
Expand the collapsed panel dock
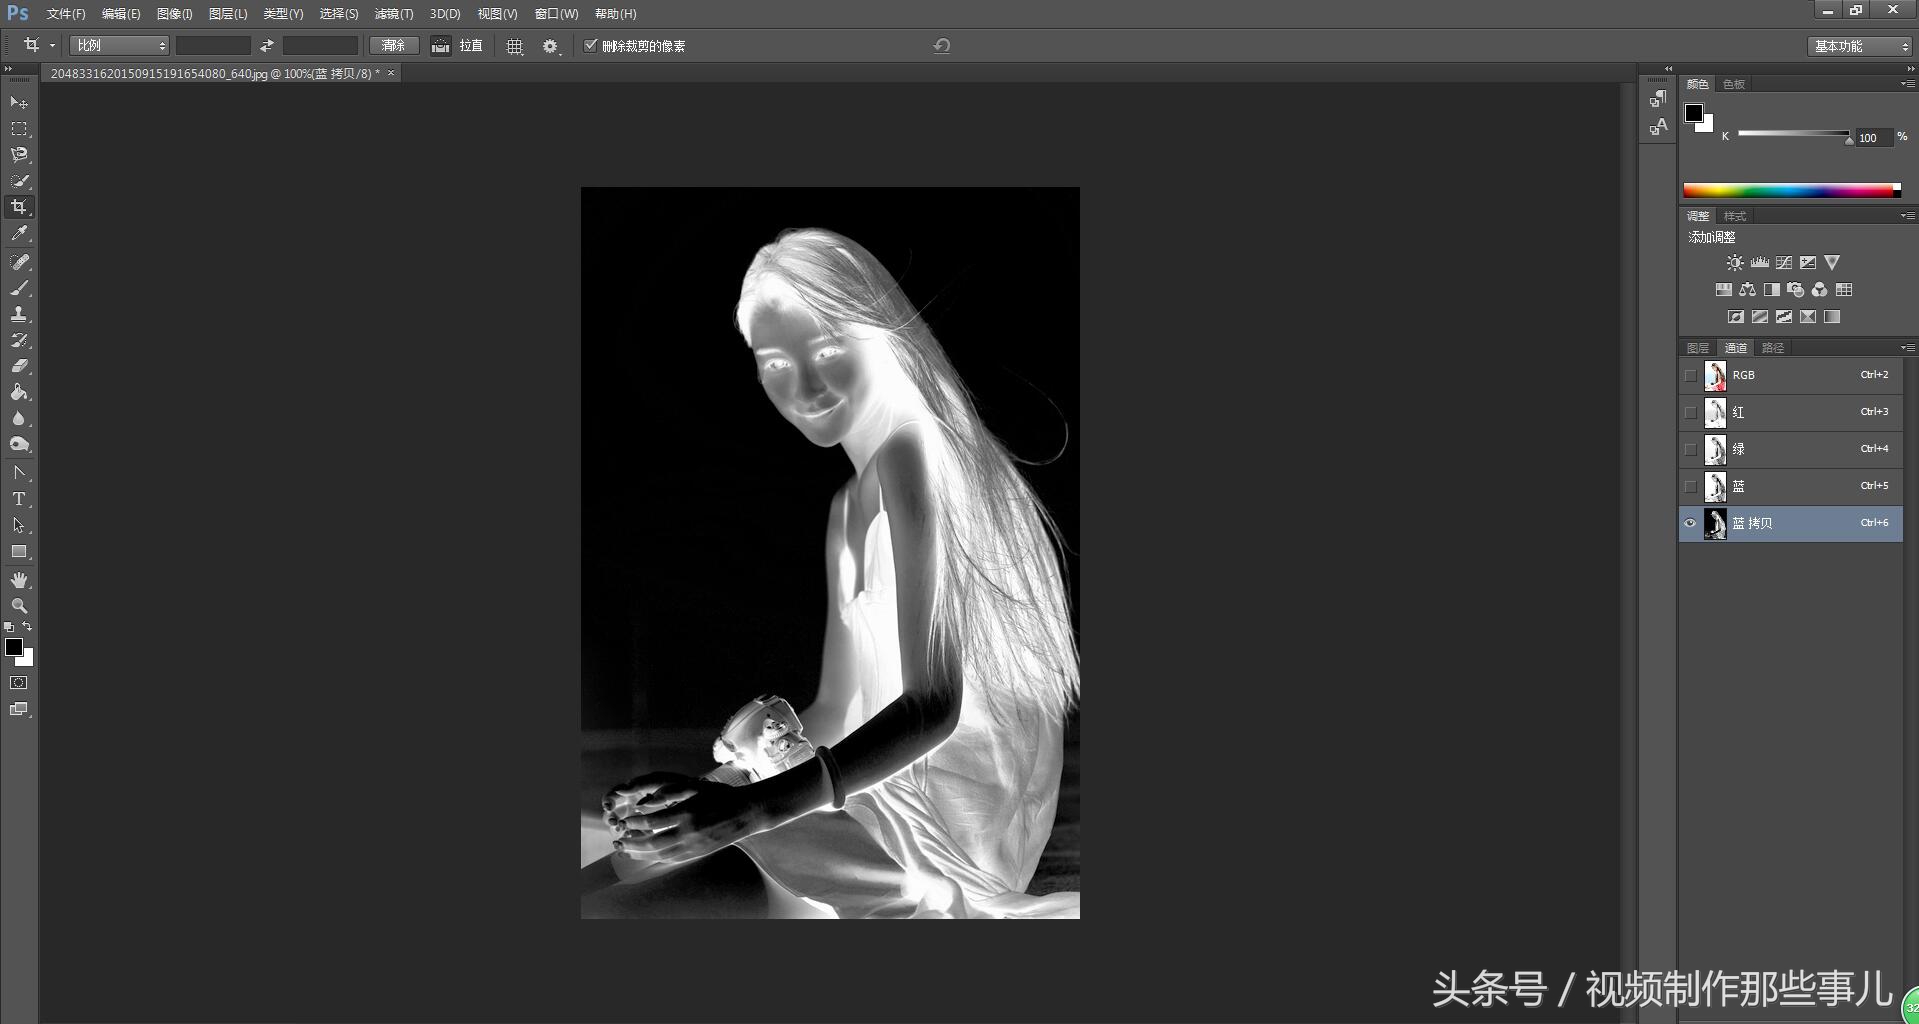pyautogui.click(x=1667, y=69)
